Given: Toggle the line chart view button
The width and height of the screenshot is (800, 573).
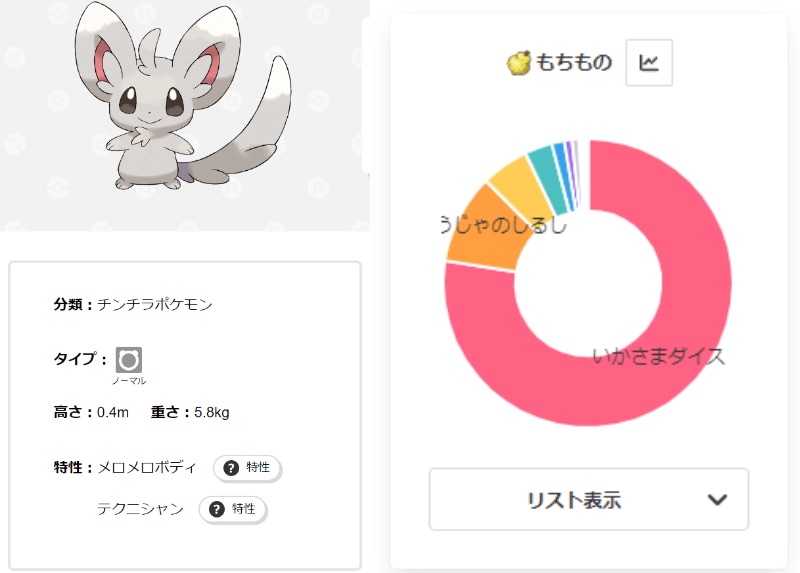Looking at the screenshot, I should click(x=649, y=63).
